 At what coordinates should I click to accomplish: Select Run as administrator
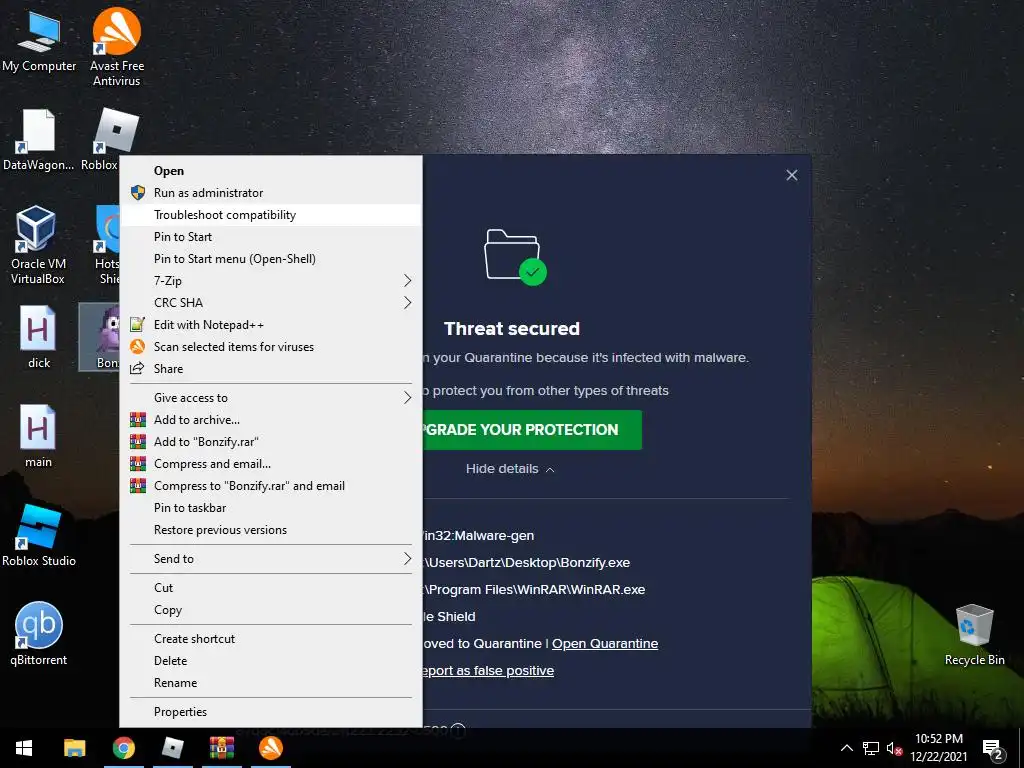click(x=271, y=193)
